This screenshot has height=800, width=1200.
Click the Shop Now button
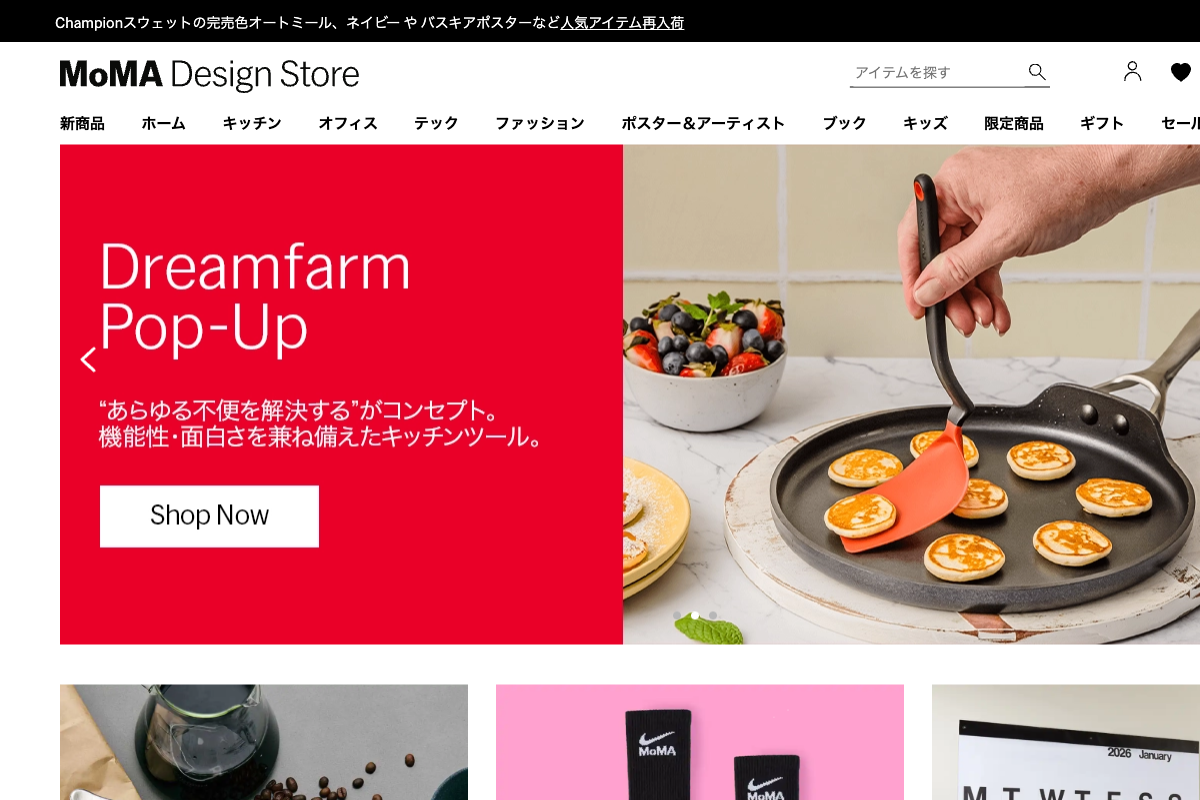click(209, 516)
